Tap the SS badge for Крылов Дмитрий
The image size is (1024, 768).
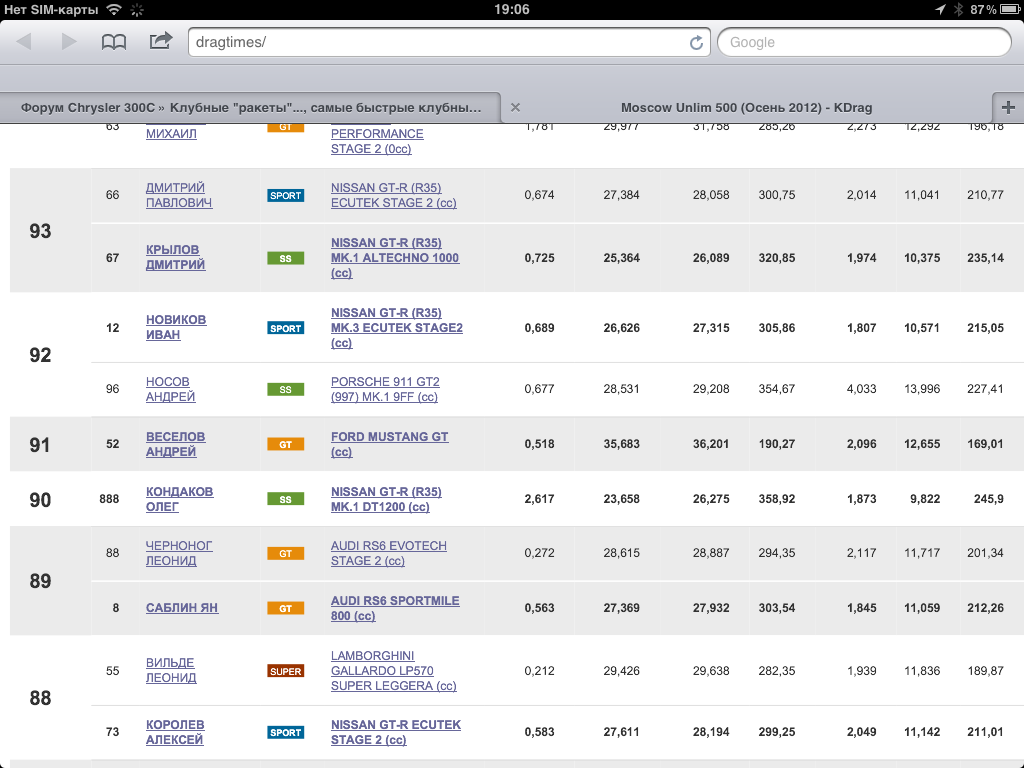(285, 259)
